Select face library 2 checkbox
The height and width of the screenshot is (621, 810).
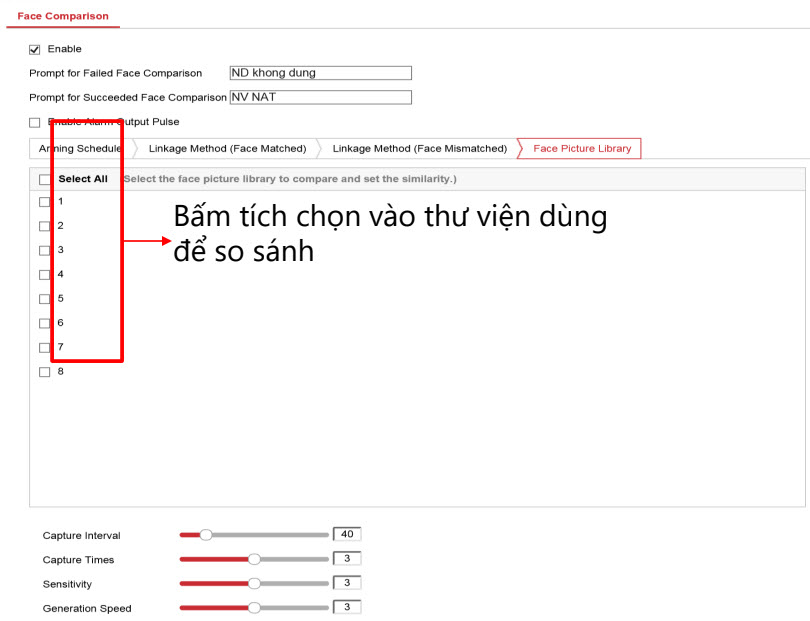[44, 226]
